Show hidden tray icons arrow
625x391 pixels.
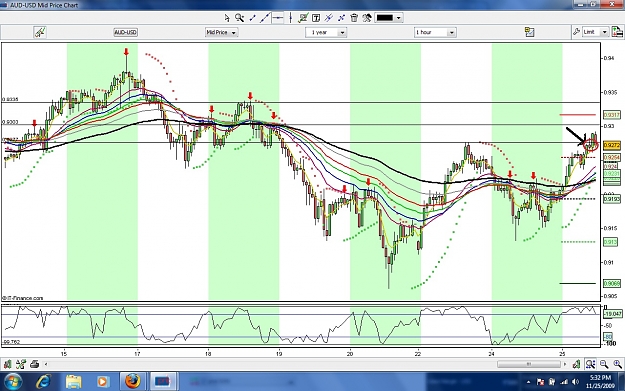pyautogui.click(x=529, y=382)
